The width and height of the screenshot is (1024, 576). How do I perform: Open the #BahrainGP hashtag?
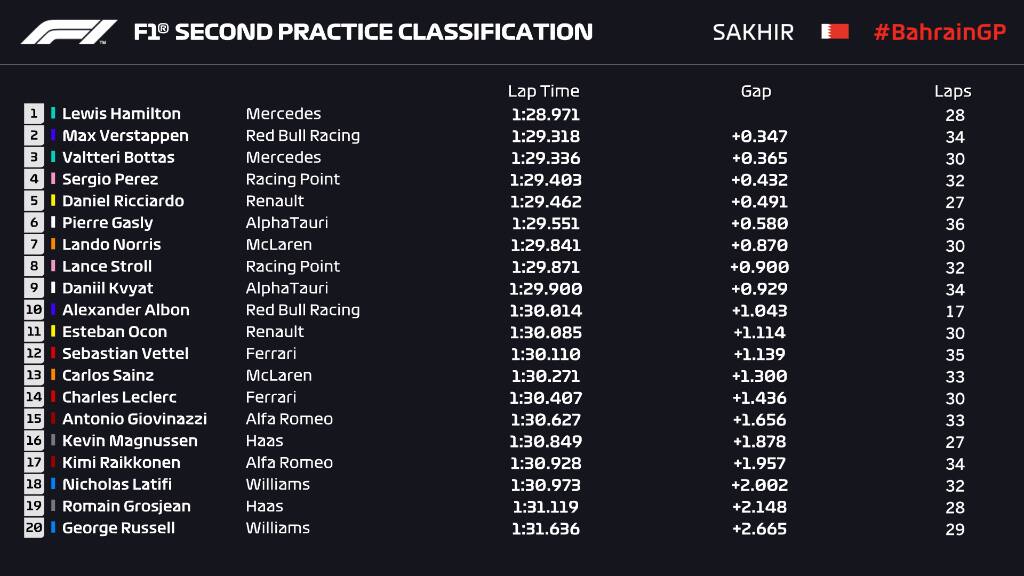(x=939, y=32)
